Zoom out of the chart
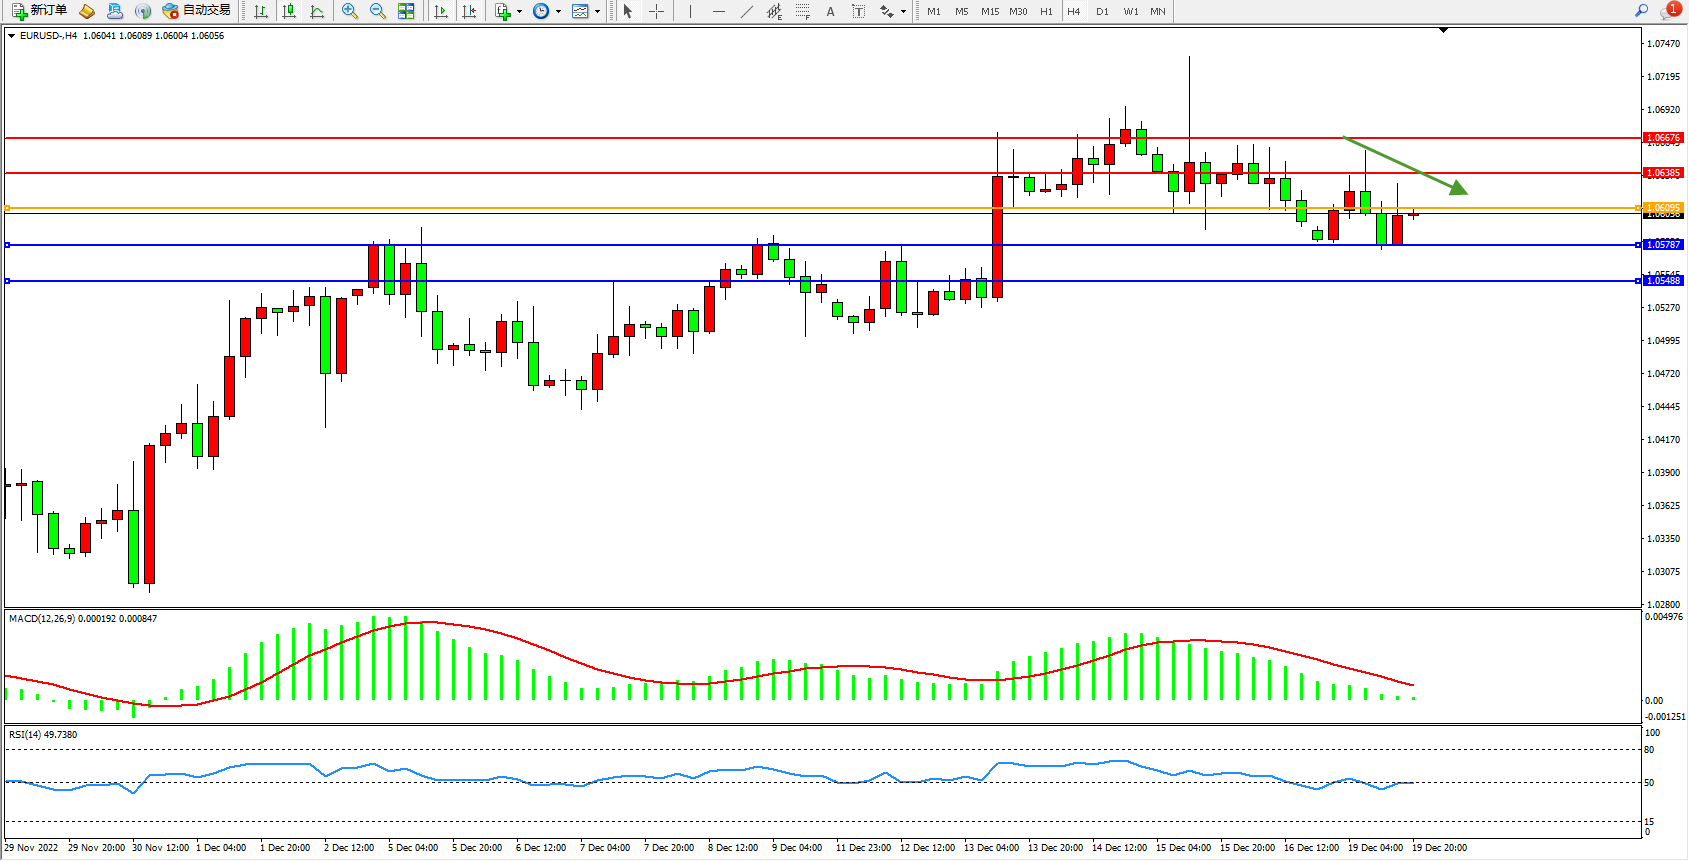1689x861 pixels. tap(378, 11)
